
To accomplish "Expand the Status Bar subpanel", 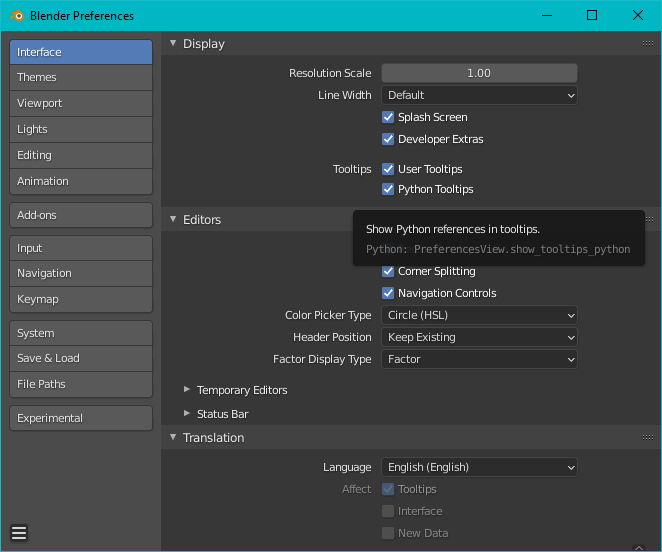I will coord(187,413).
